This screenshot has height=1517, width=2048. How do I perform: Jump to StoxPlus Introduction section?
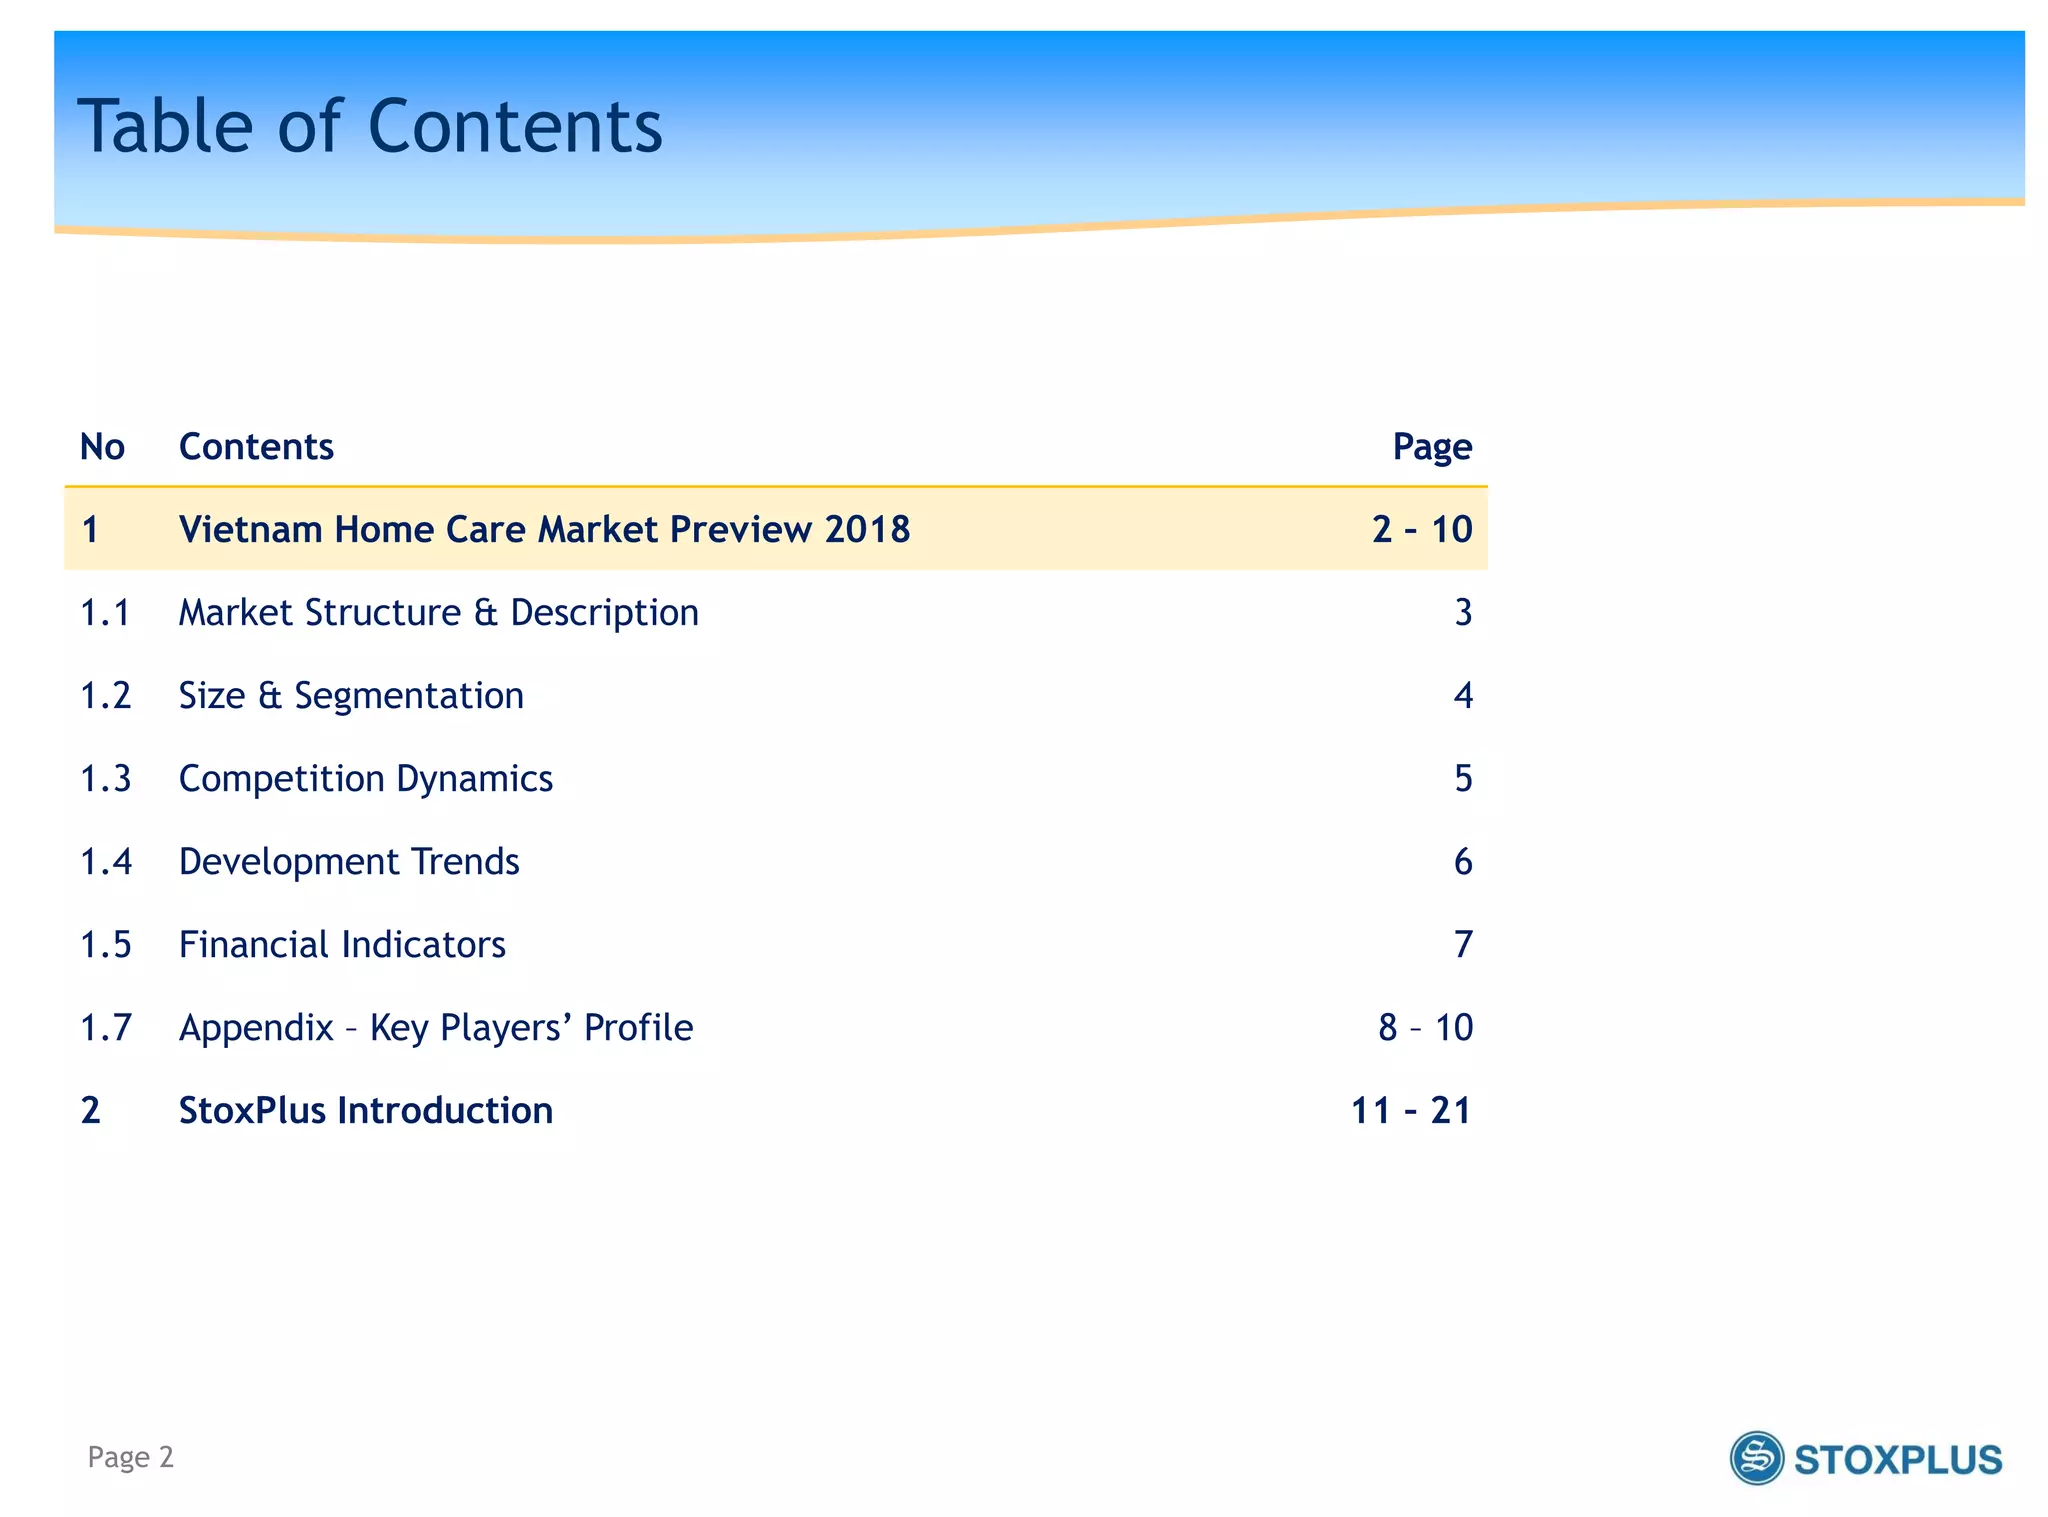click(x=365, y=1110)
